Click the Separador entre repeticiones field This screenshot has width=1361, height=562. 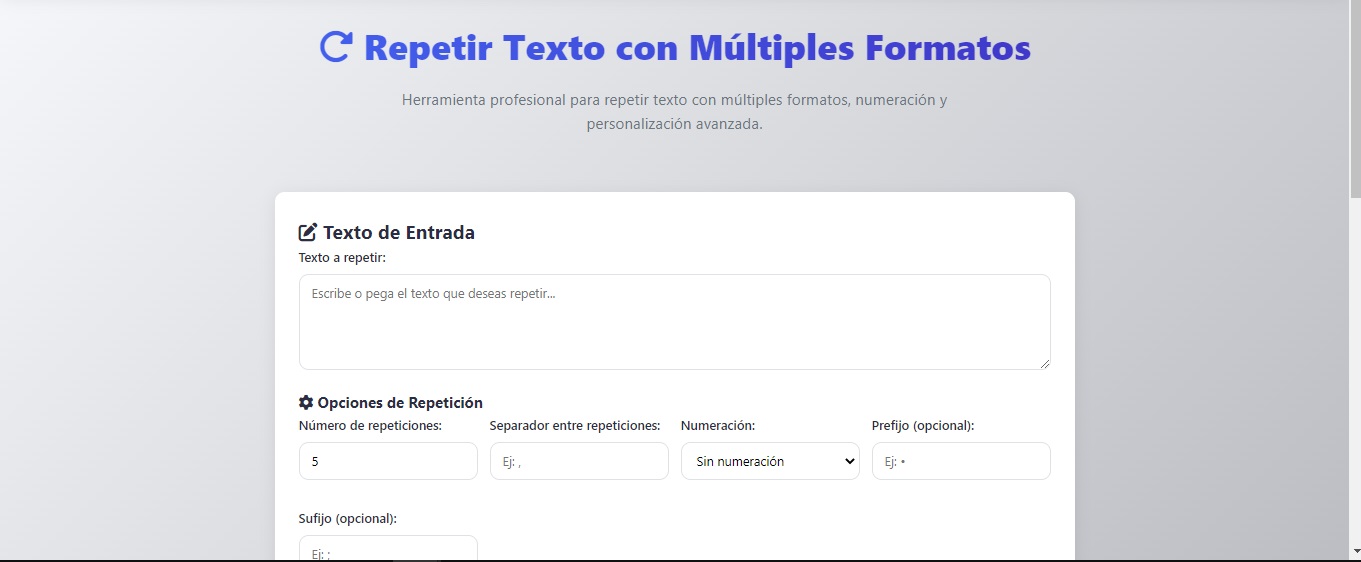(579, 461)
